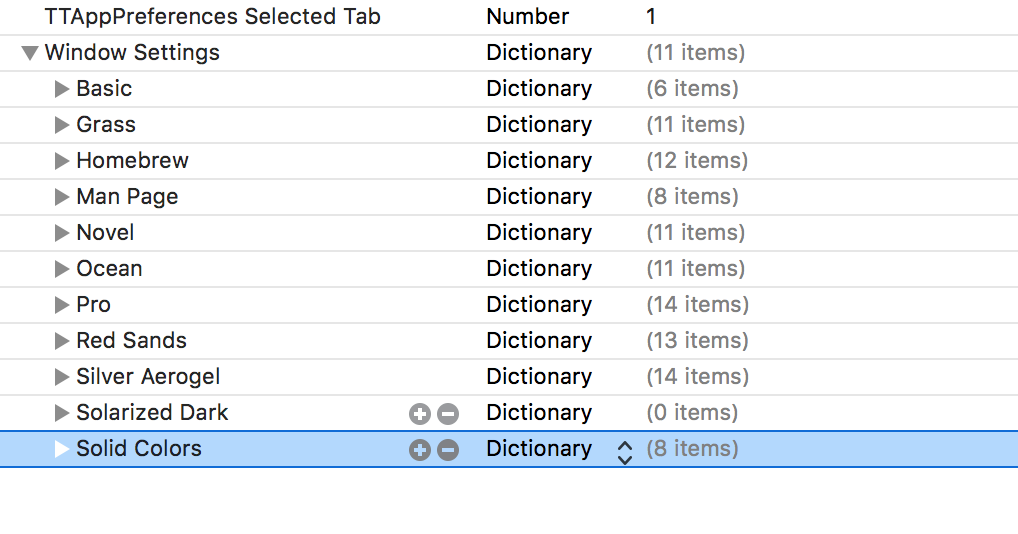Expand the Basic dictionary entry

pyautogui.click(x=62, y=89)
